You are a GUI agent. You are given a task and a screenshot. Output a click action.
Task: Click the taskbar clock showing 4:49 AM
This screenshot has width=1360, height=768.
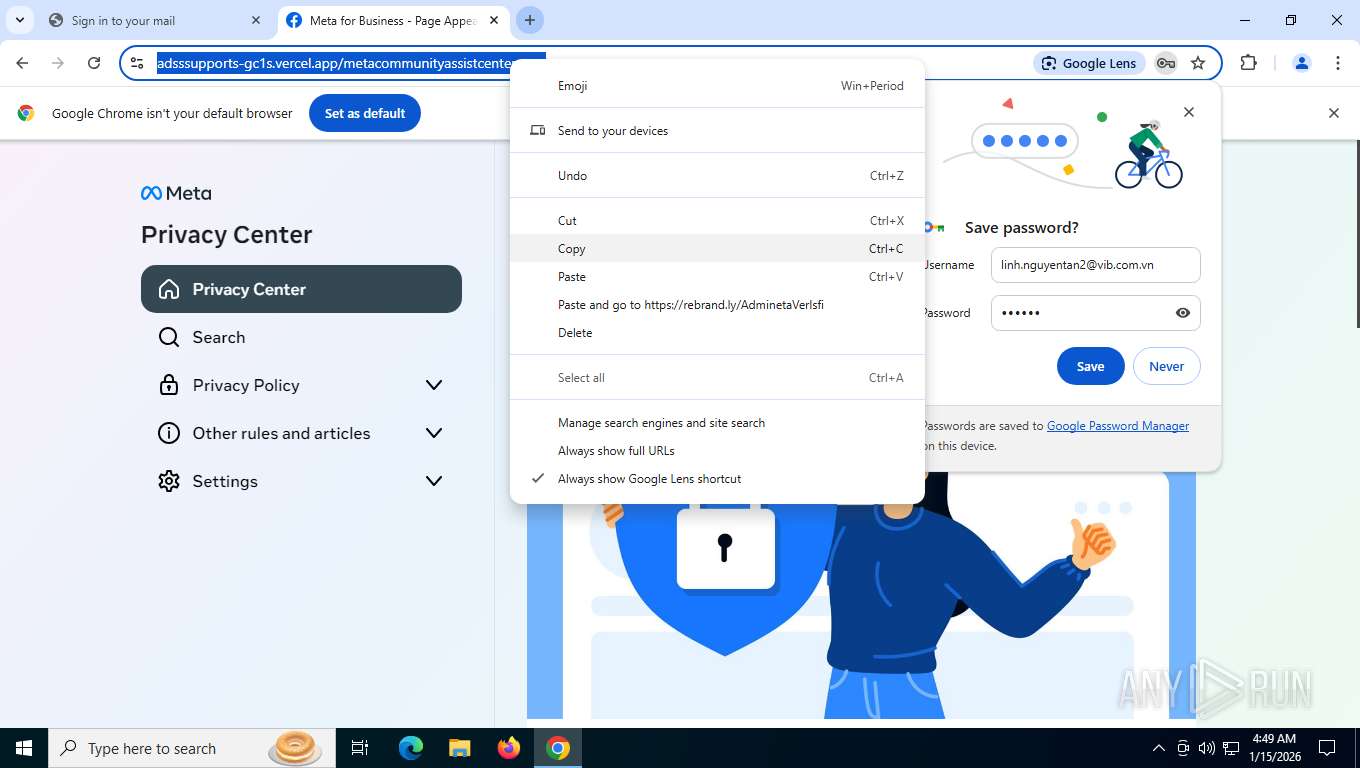[x=1273, y=748]
